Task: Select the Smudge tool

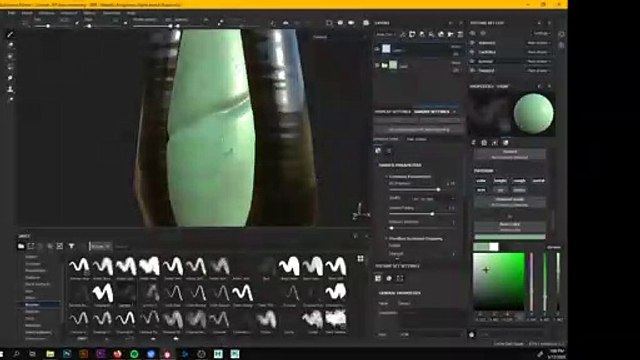Action: (10, 78)
